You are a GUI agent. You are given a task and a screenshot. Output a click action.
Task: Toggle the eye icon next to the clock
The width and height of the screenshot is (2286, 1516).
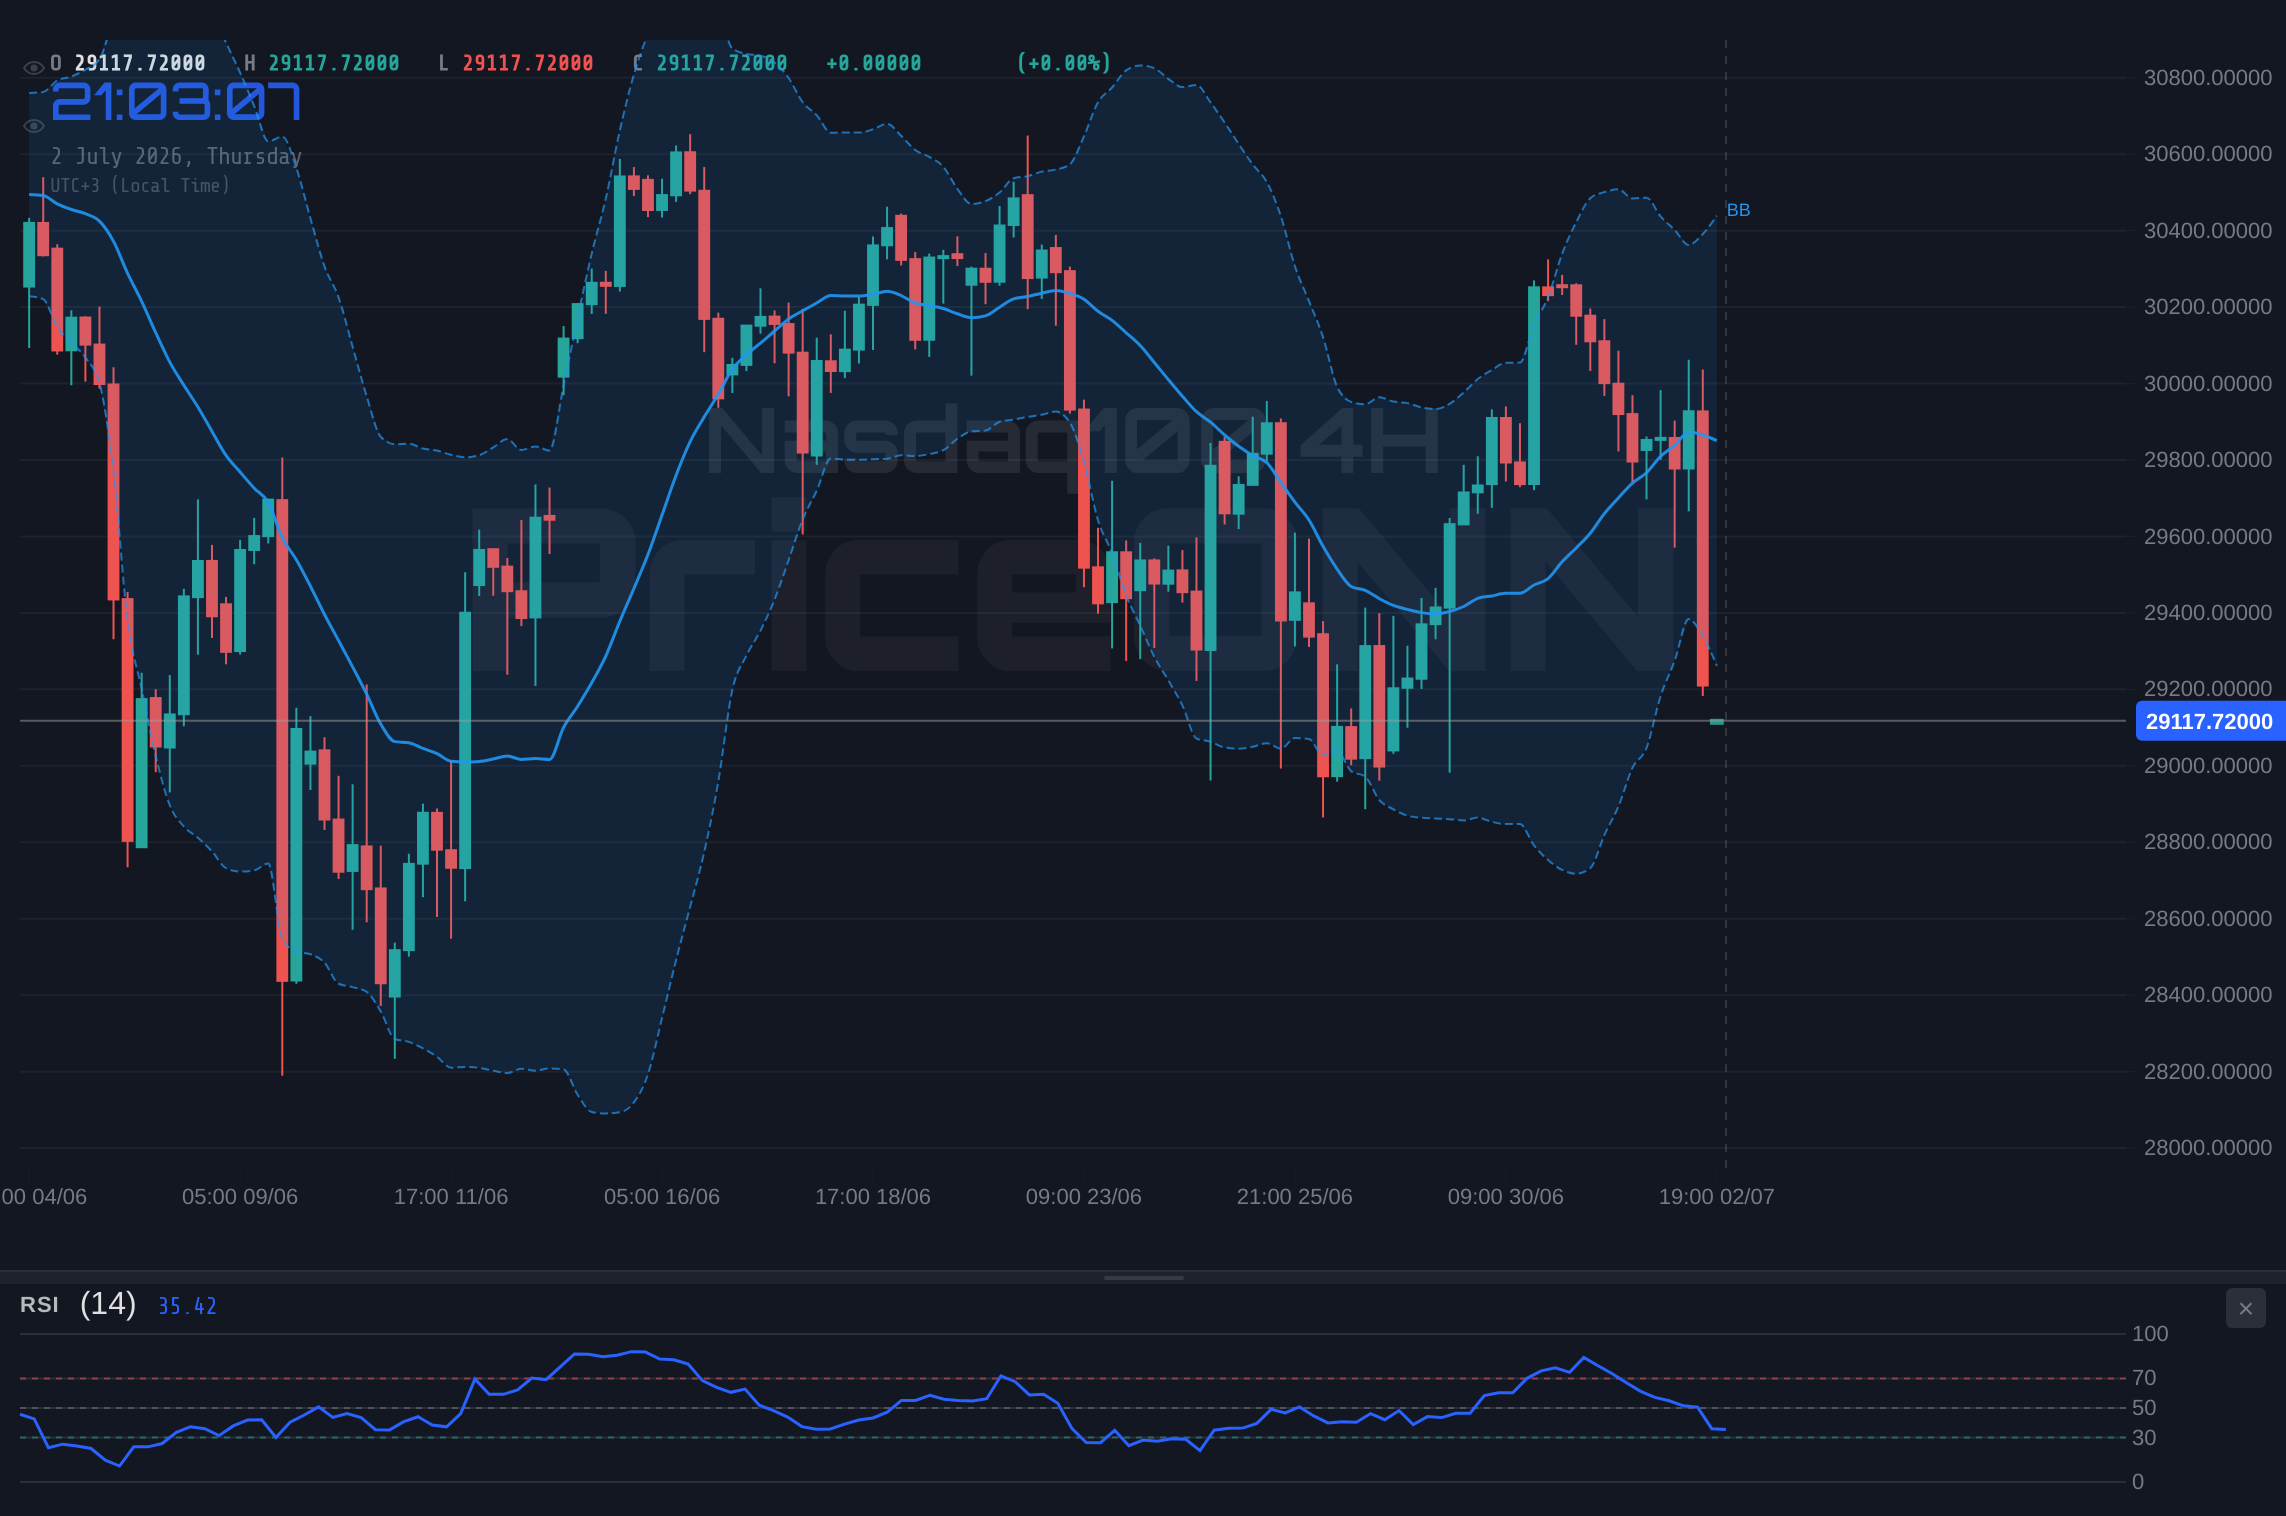(x=33, y=126)
